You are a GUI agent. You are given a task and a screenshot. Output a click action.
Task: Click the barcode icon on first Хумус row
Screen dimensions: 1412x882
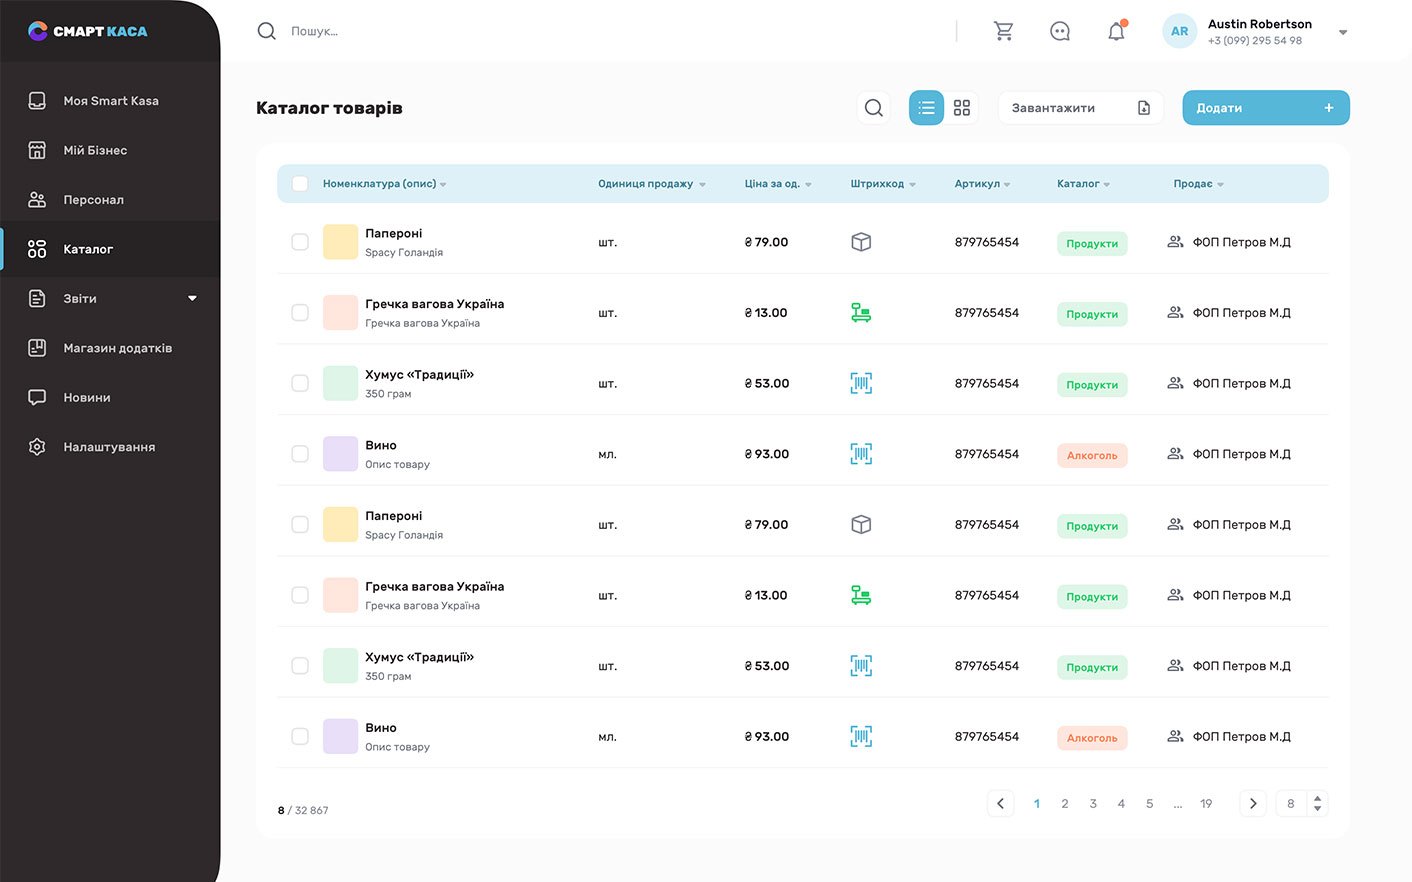point(861,383)
